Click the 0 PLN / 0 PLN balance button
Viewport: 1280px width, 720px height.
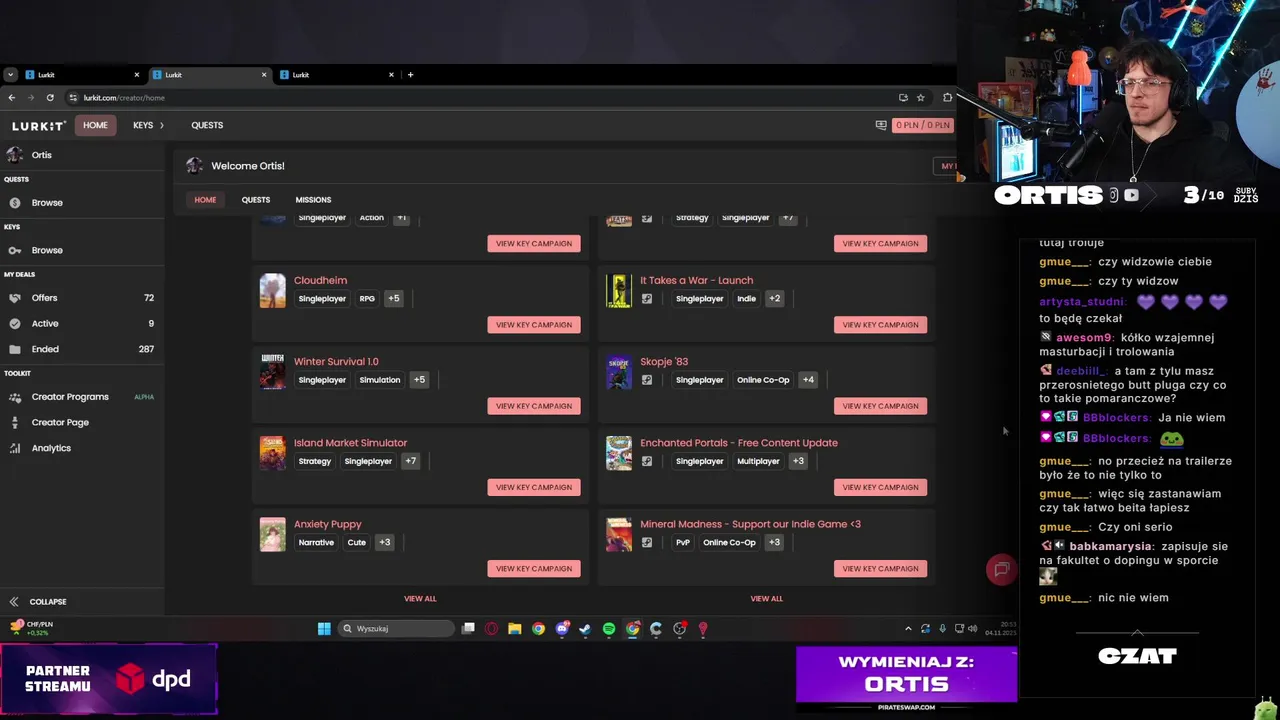point(922,125)
